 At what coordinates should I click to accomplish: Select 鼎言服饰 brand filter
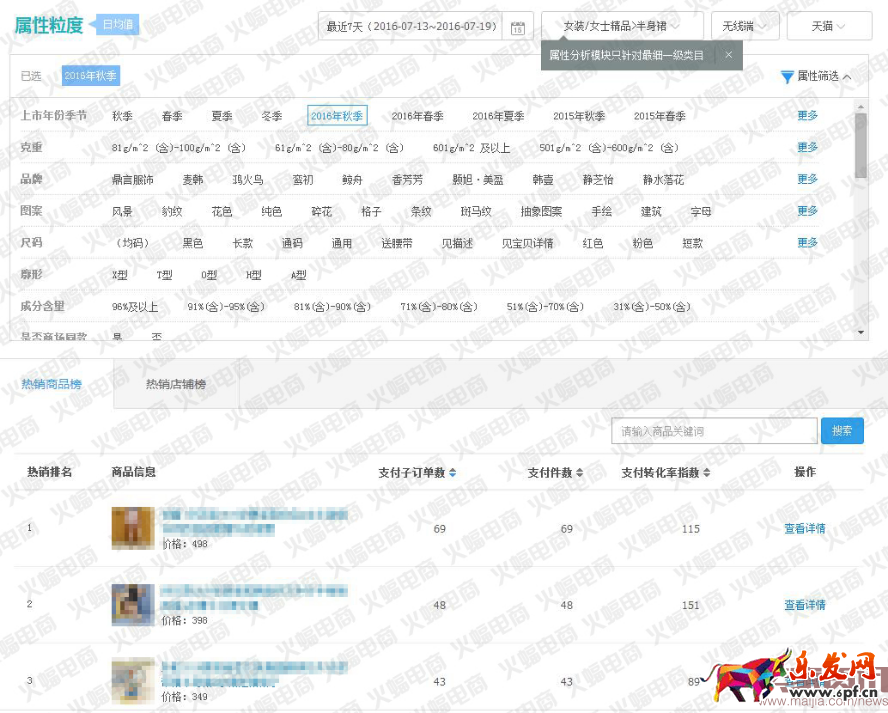[x=133, y=180]
